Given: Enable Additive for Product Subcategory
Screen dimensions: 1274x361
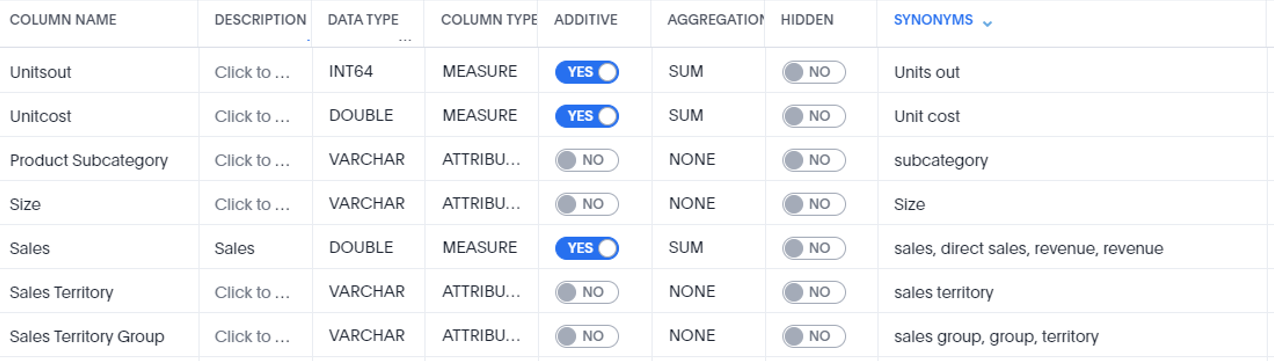Looking at the screenshot, I should 587,160.
